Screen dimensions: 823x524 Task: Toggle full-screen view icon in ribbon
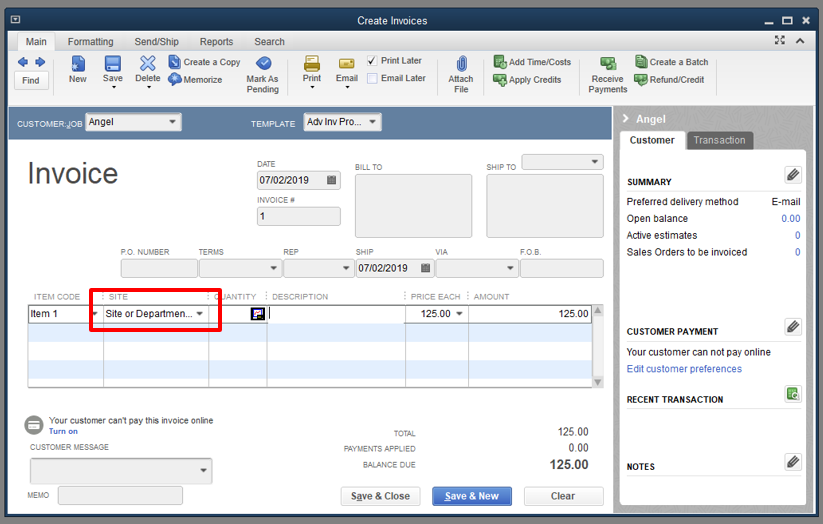(x=779, y=40)
